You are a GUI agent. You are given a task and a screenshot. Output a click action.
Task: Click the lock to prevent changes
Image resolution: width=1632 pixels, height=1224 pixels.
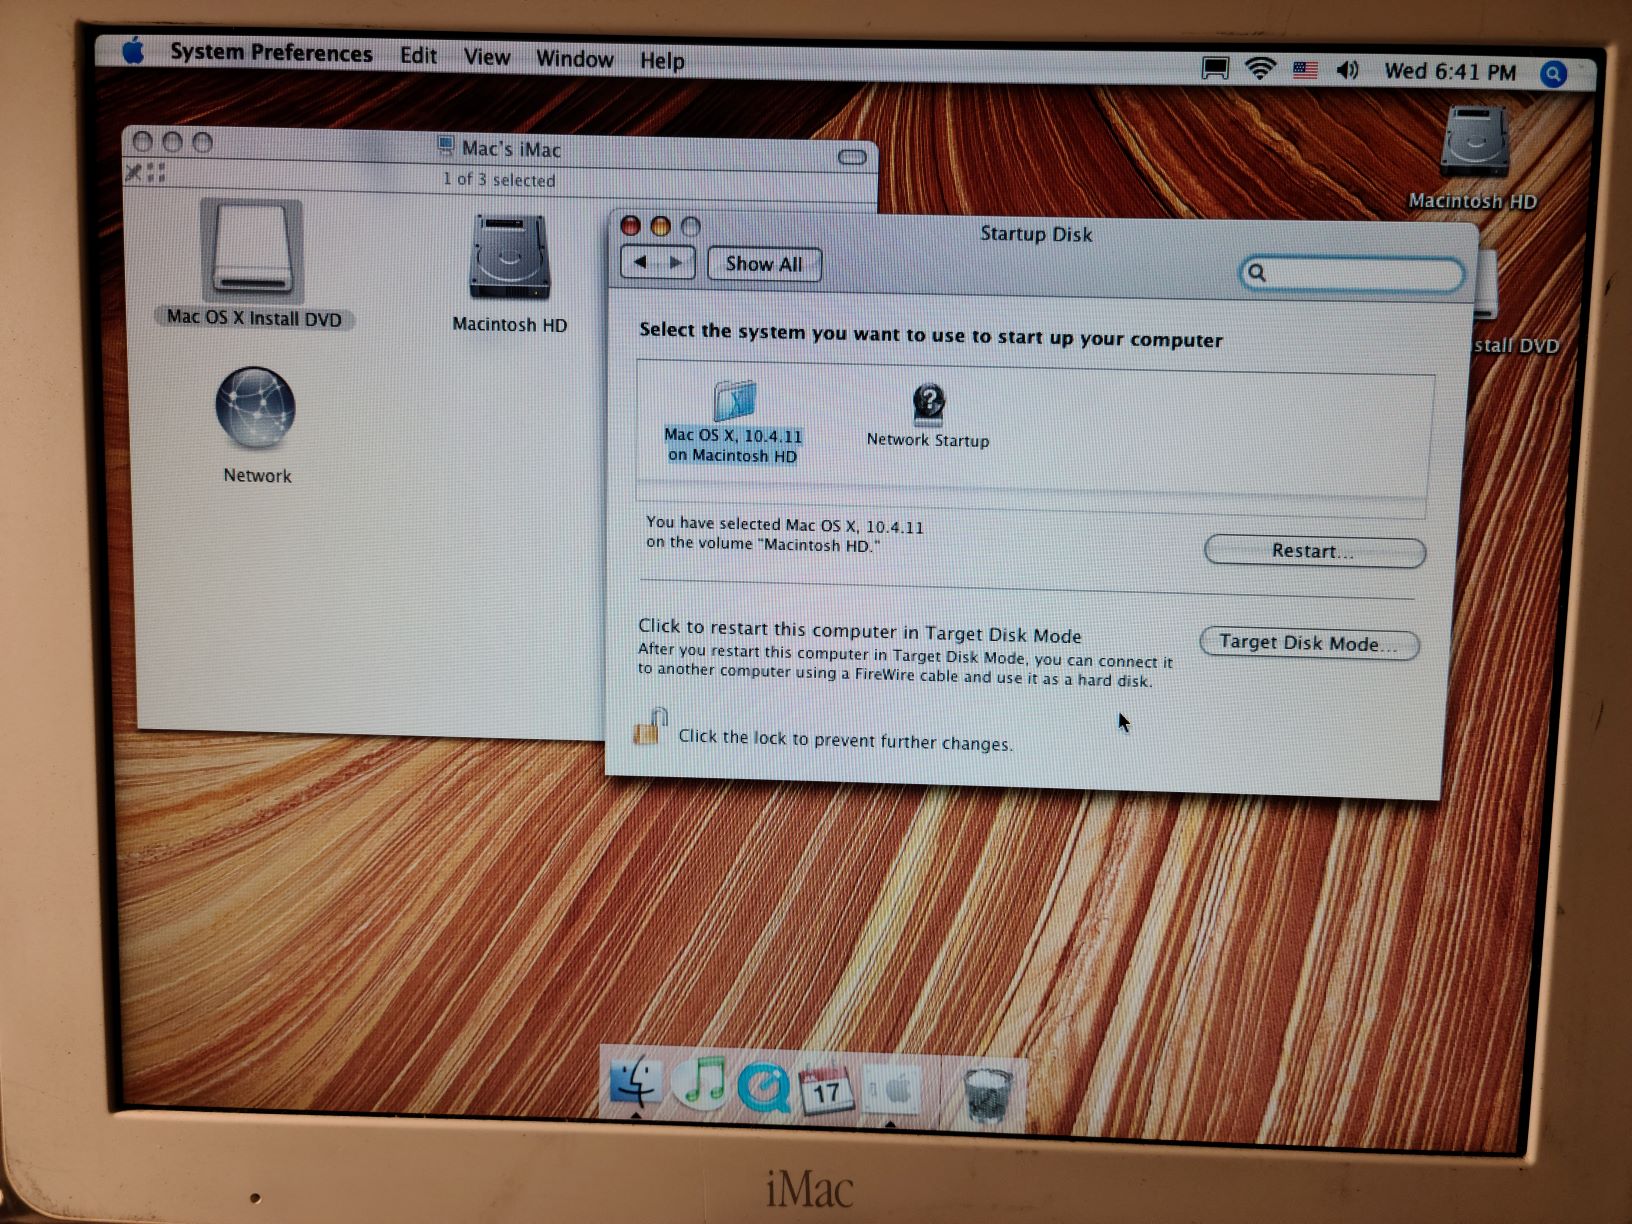[648, 727]
